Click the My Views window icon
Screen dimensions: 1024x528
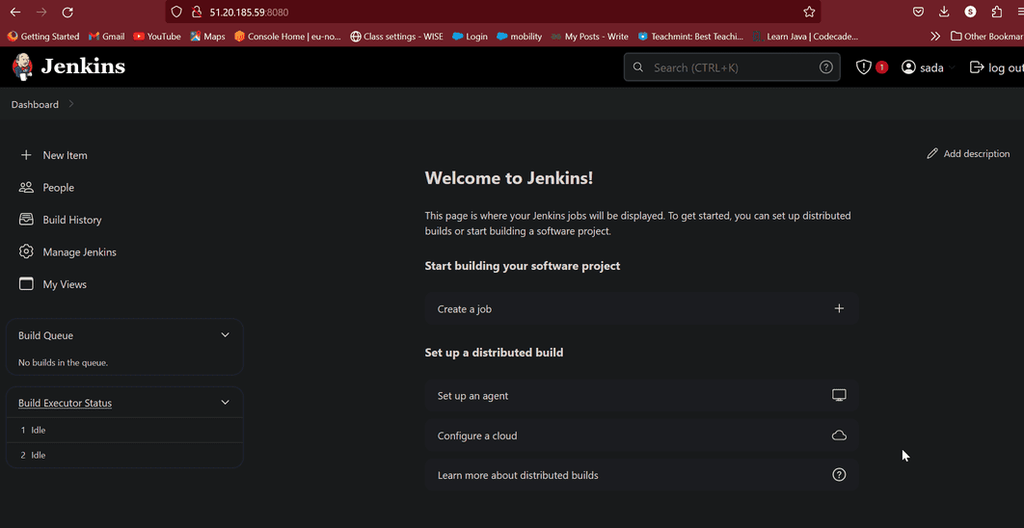point(26,284)
